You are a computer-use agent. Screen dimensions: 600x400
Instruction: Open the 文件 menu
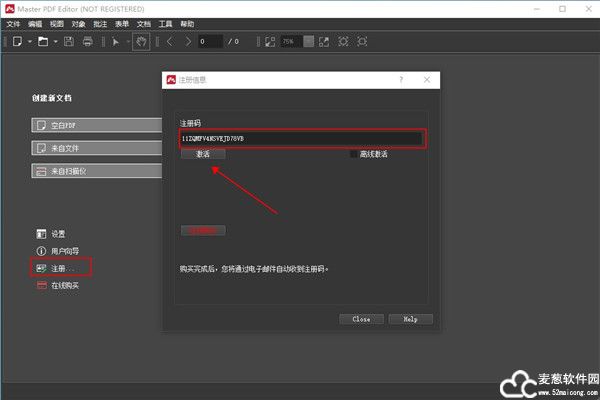(13, 22)
